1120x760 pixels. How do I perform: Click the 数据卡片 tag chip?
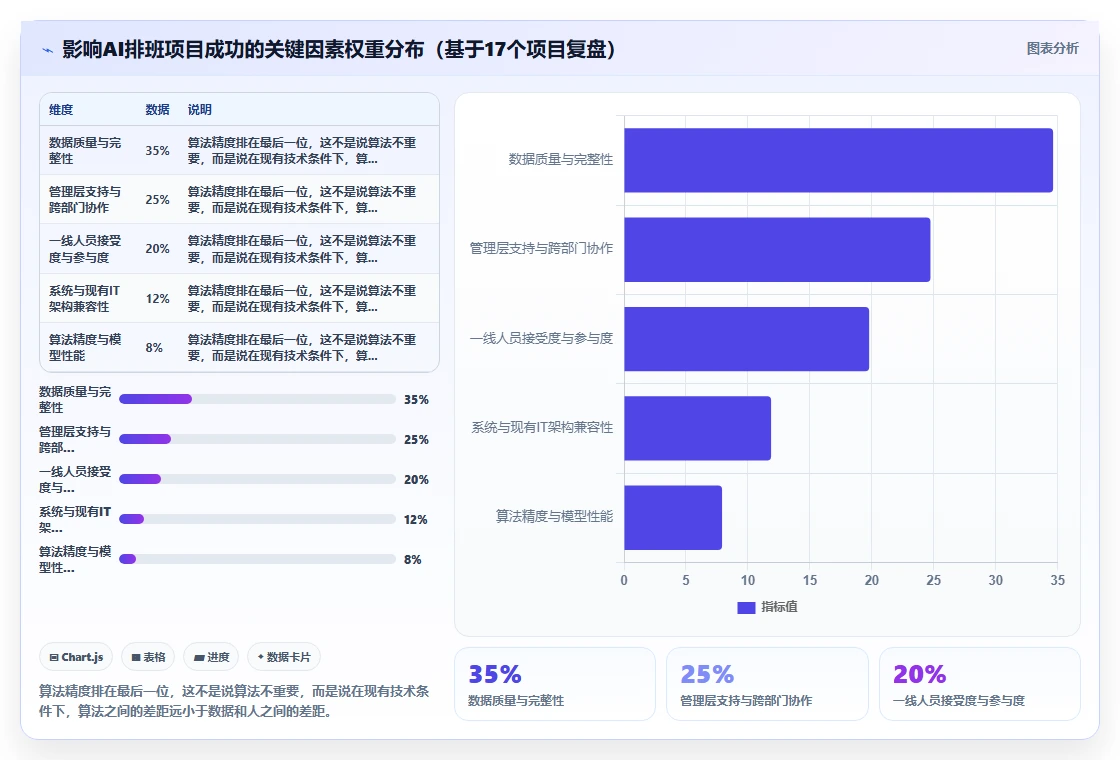pos(284,657)
